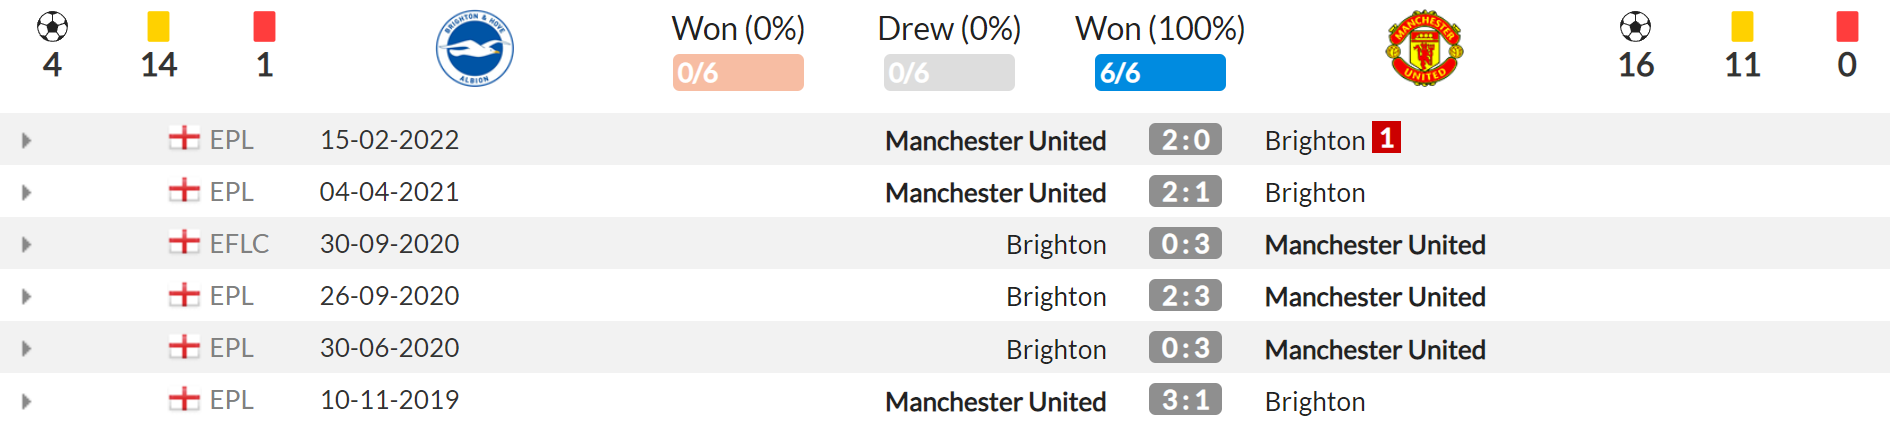Click Brighton's goals football icon
This screenshot has width=1890, height=426.
tap(52, 27)
